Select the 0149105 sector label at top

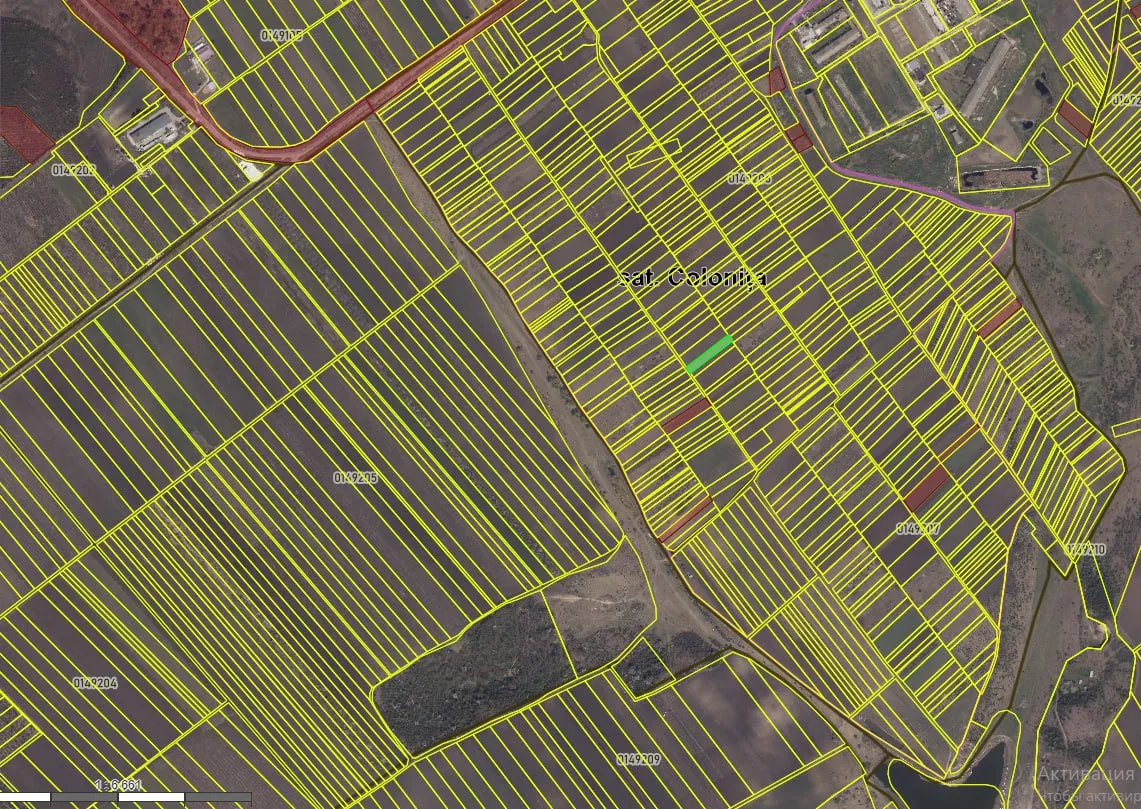click(281, 34)
